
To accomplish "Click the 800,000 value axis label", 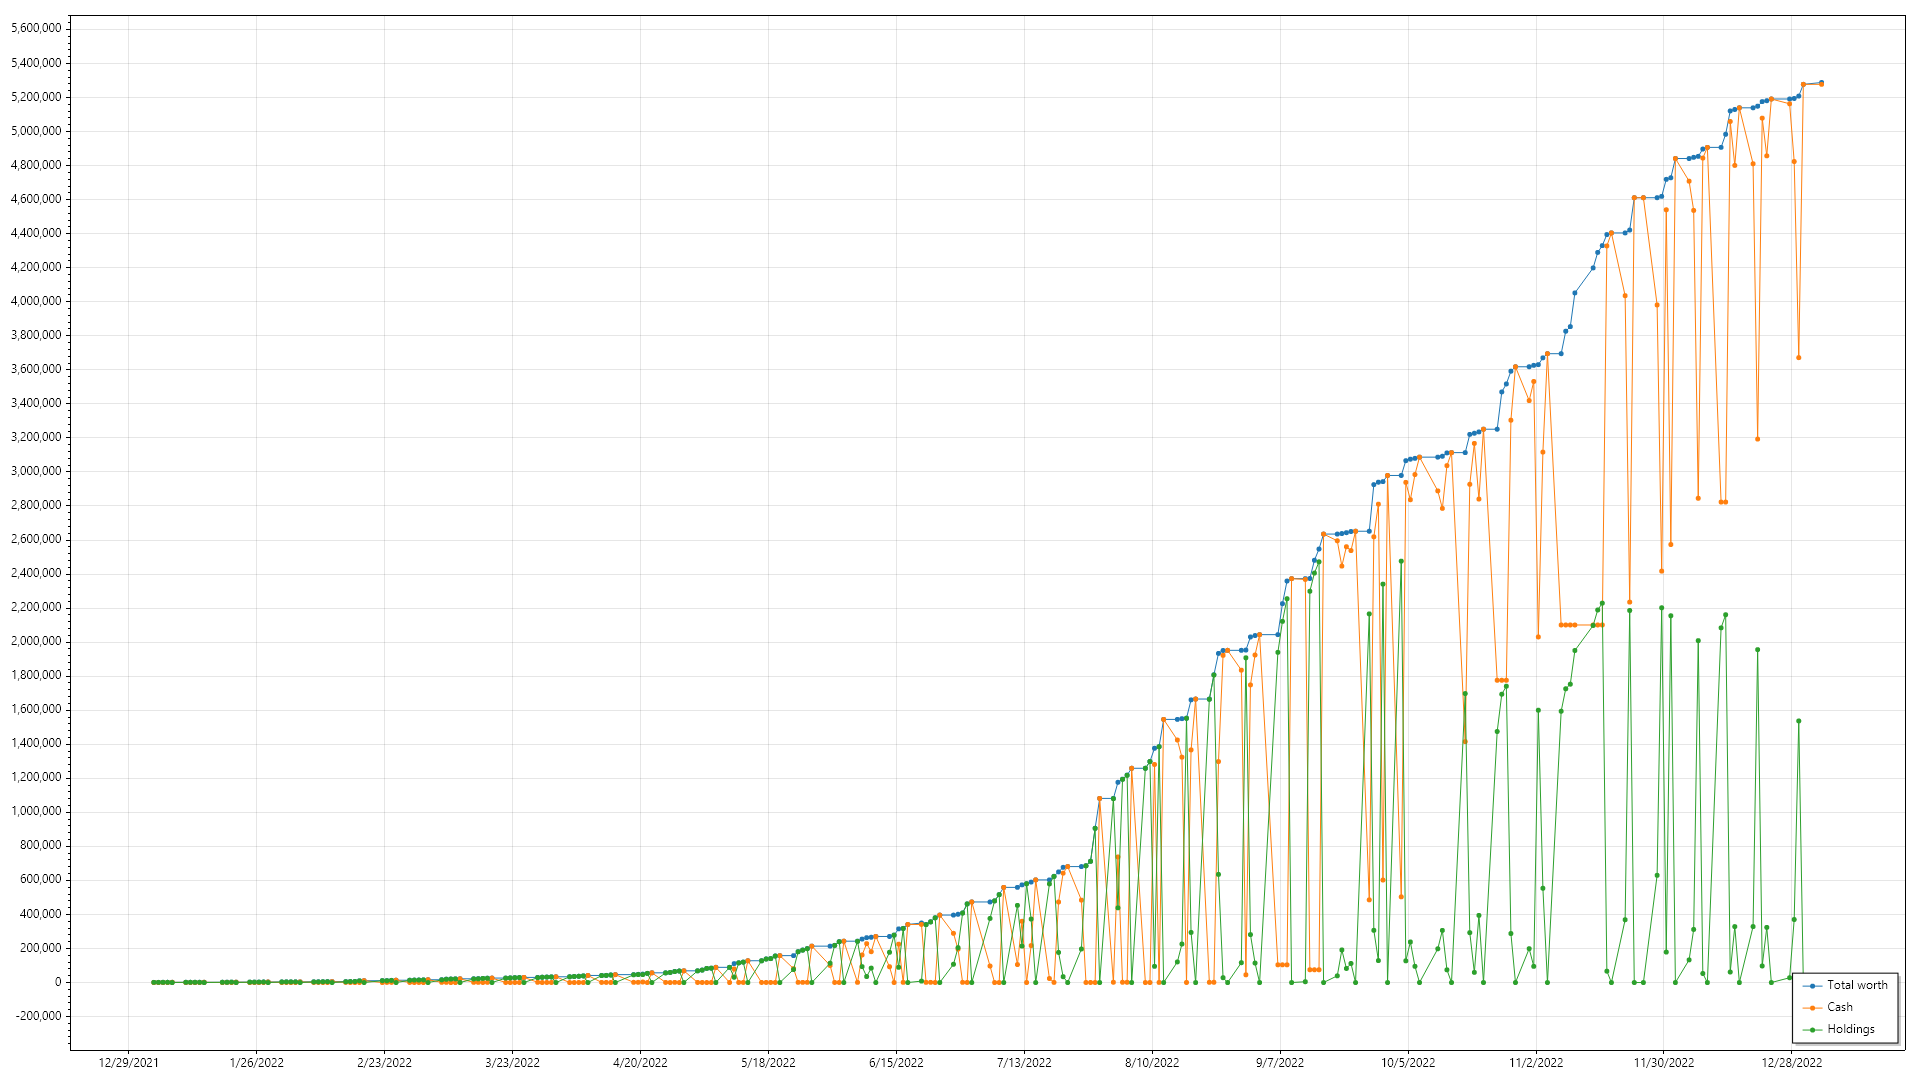I will 41,845.
